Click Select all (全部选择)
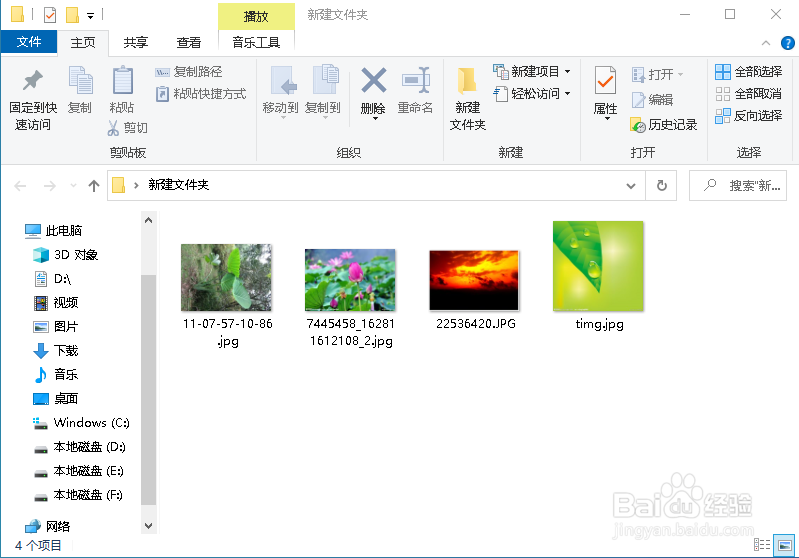This screenshot has height=558, width=799. (x=749, y=72)
